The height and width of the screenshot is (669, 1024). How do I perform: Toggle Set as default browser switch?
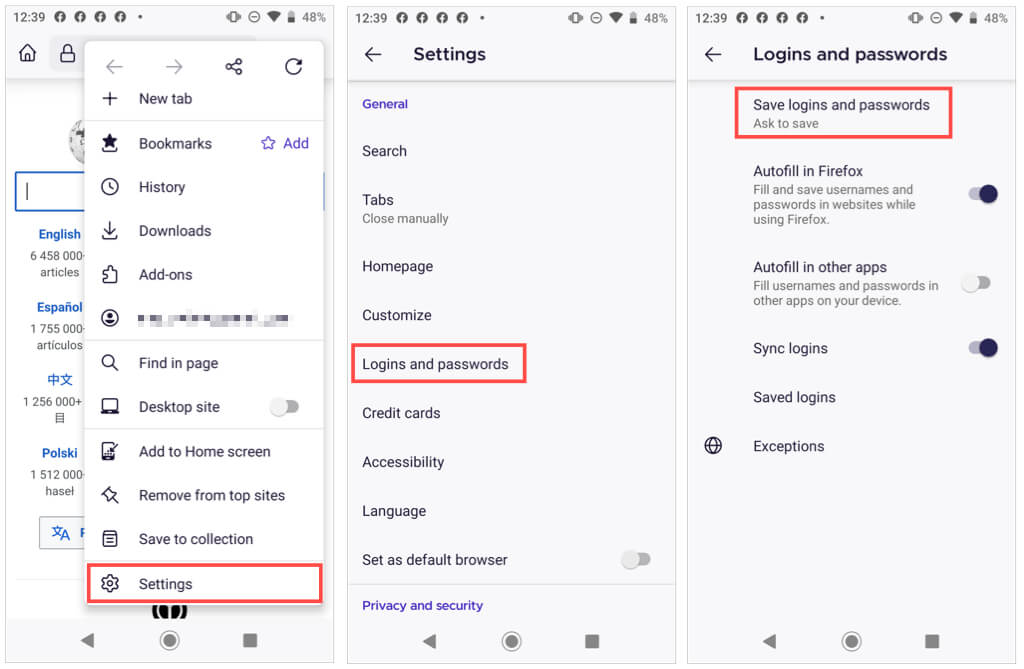pyautogui.click(x=635, y=559)
